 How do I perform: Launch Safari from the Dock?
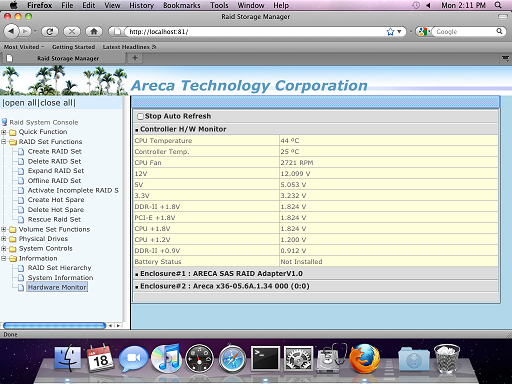tap(232, 359)
